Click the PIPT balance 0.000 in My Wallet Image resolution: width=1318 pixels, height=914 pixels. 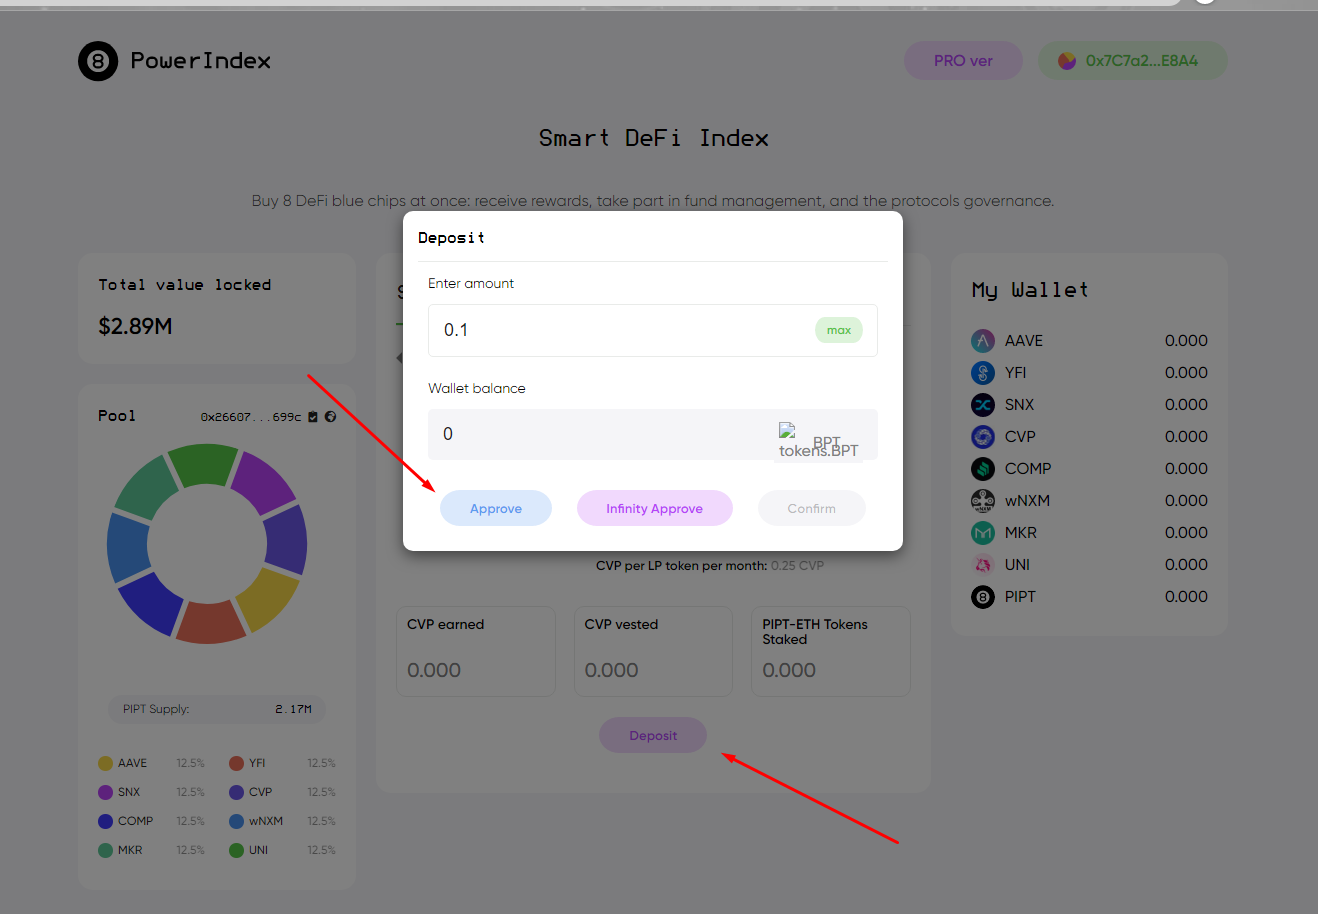tap(1186, 597)
